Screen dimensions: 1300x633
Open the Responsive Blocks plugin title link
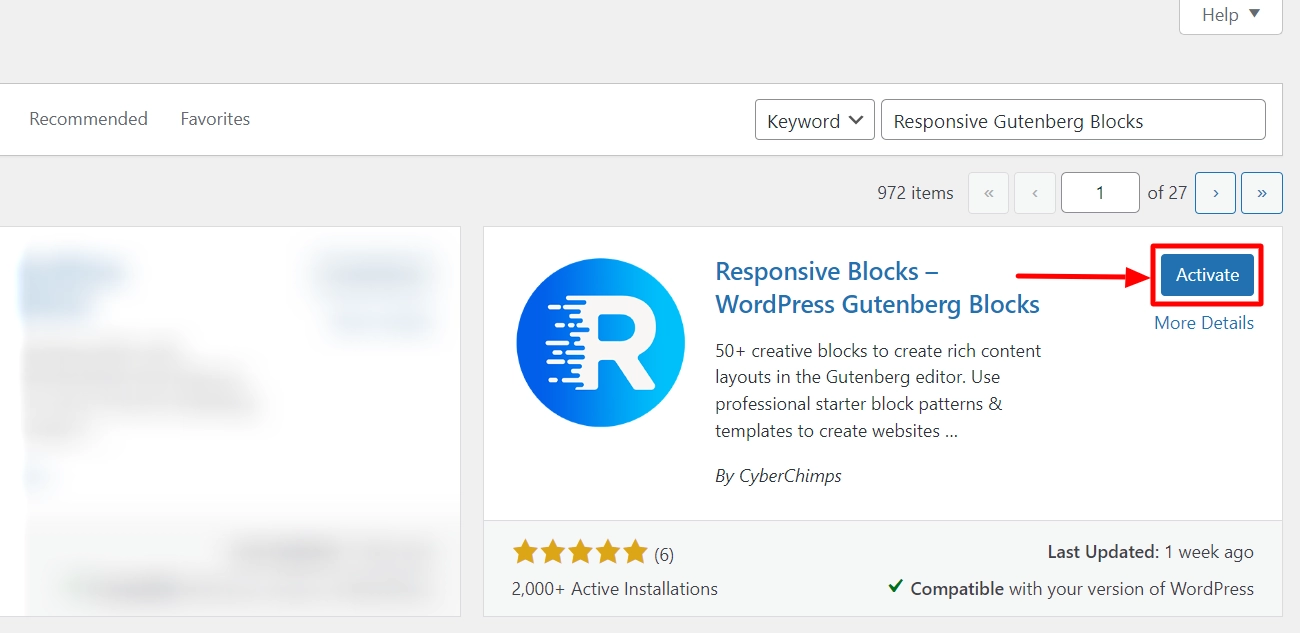tap(878, 288)
